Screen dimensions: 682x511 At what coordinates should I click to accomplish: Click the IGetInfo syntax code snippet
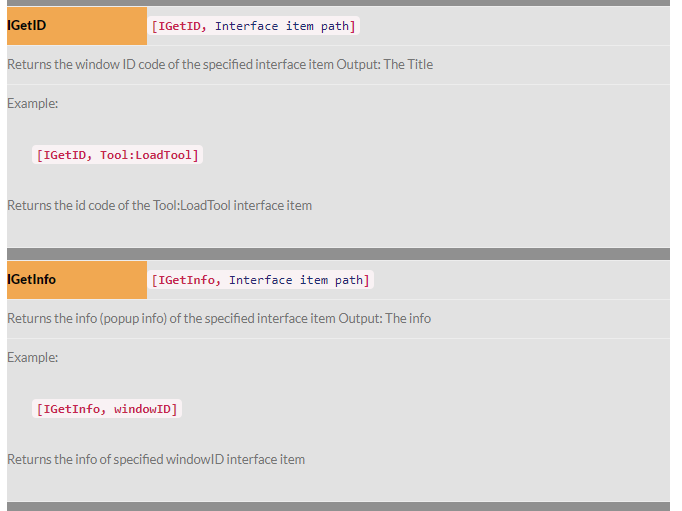(261, 280)
